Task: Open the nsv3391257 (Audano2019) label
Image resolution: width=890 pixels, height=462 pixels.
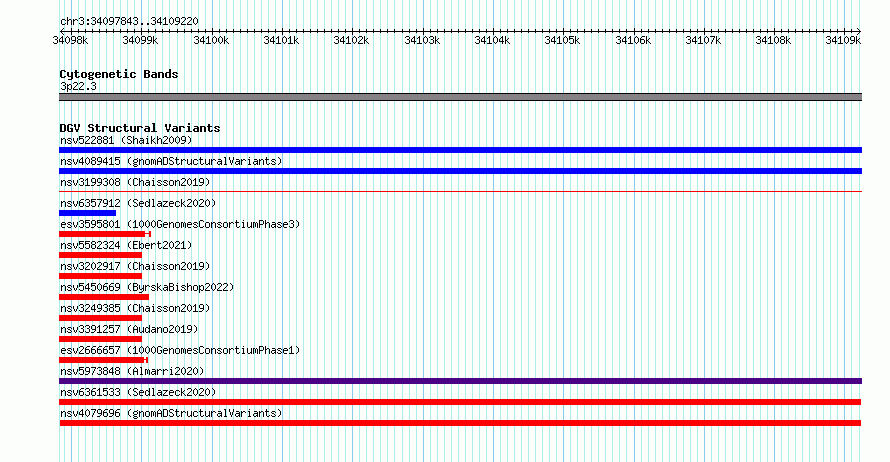Action: click(129, 329)
